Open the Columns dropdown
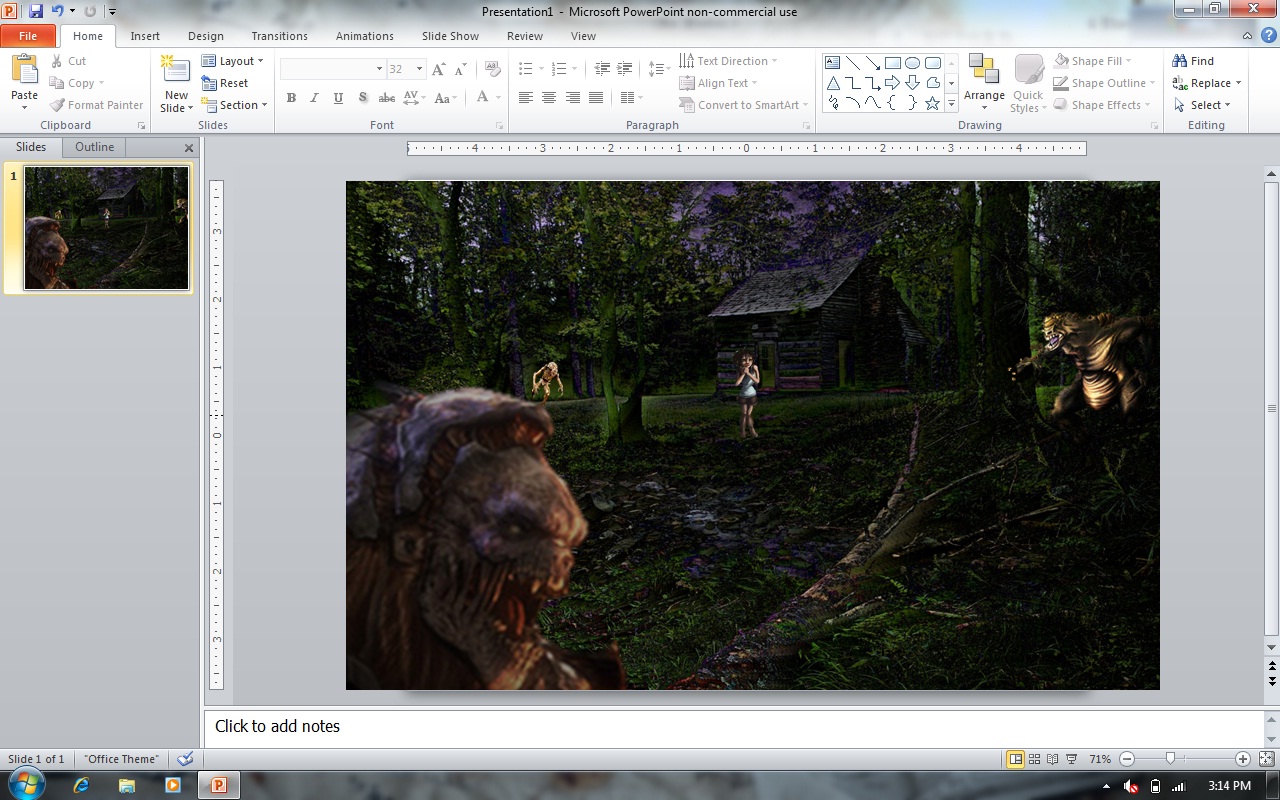The width and height of the screenshot is (1280, 800). [632, 98]
